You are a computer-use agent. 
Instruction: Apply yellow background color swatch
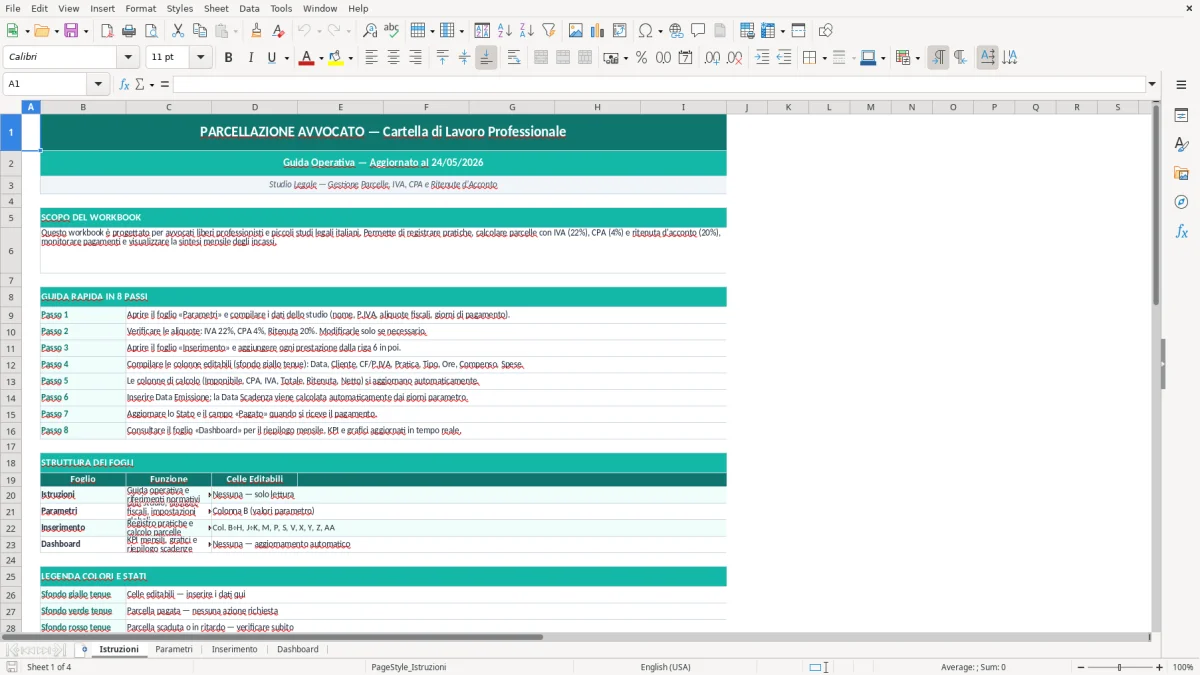pos(335,58)
